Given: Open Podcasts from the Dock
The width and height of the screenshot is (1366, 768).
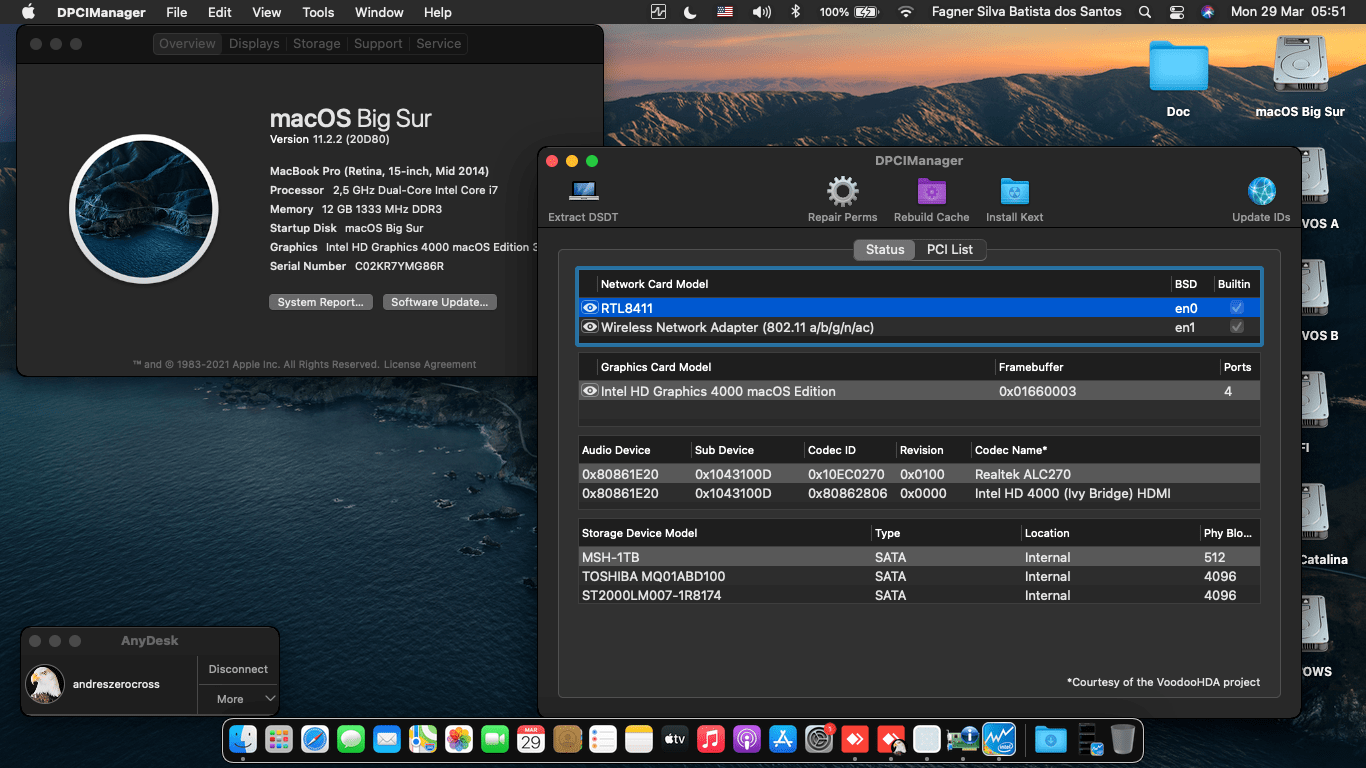Looking at the screenshot, I should 747,739.
